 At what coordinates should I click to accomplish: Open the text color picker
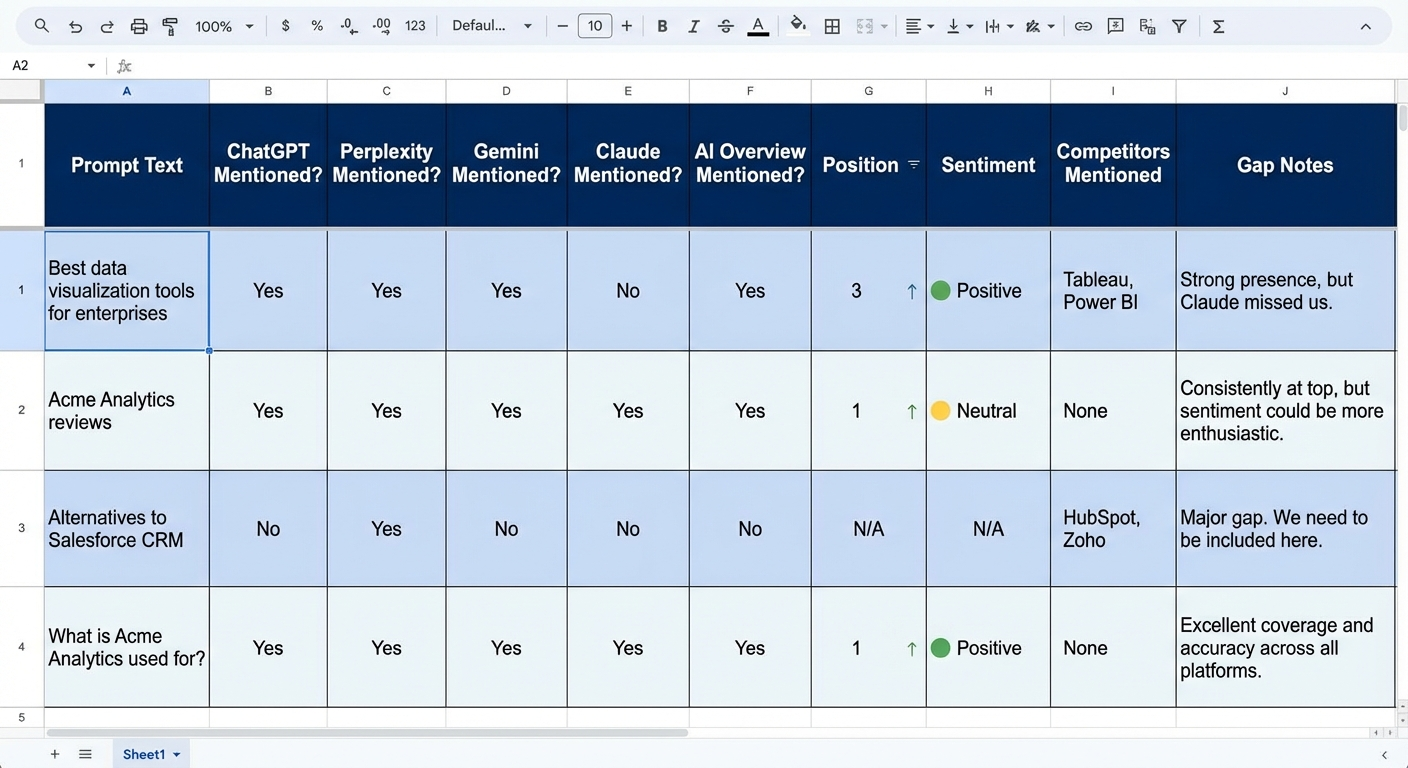[x=757, y=26]
